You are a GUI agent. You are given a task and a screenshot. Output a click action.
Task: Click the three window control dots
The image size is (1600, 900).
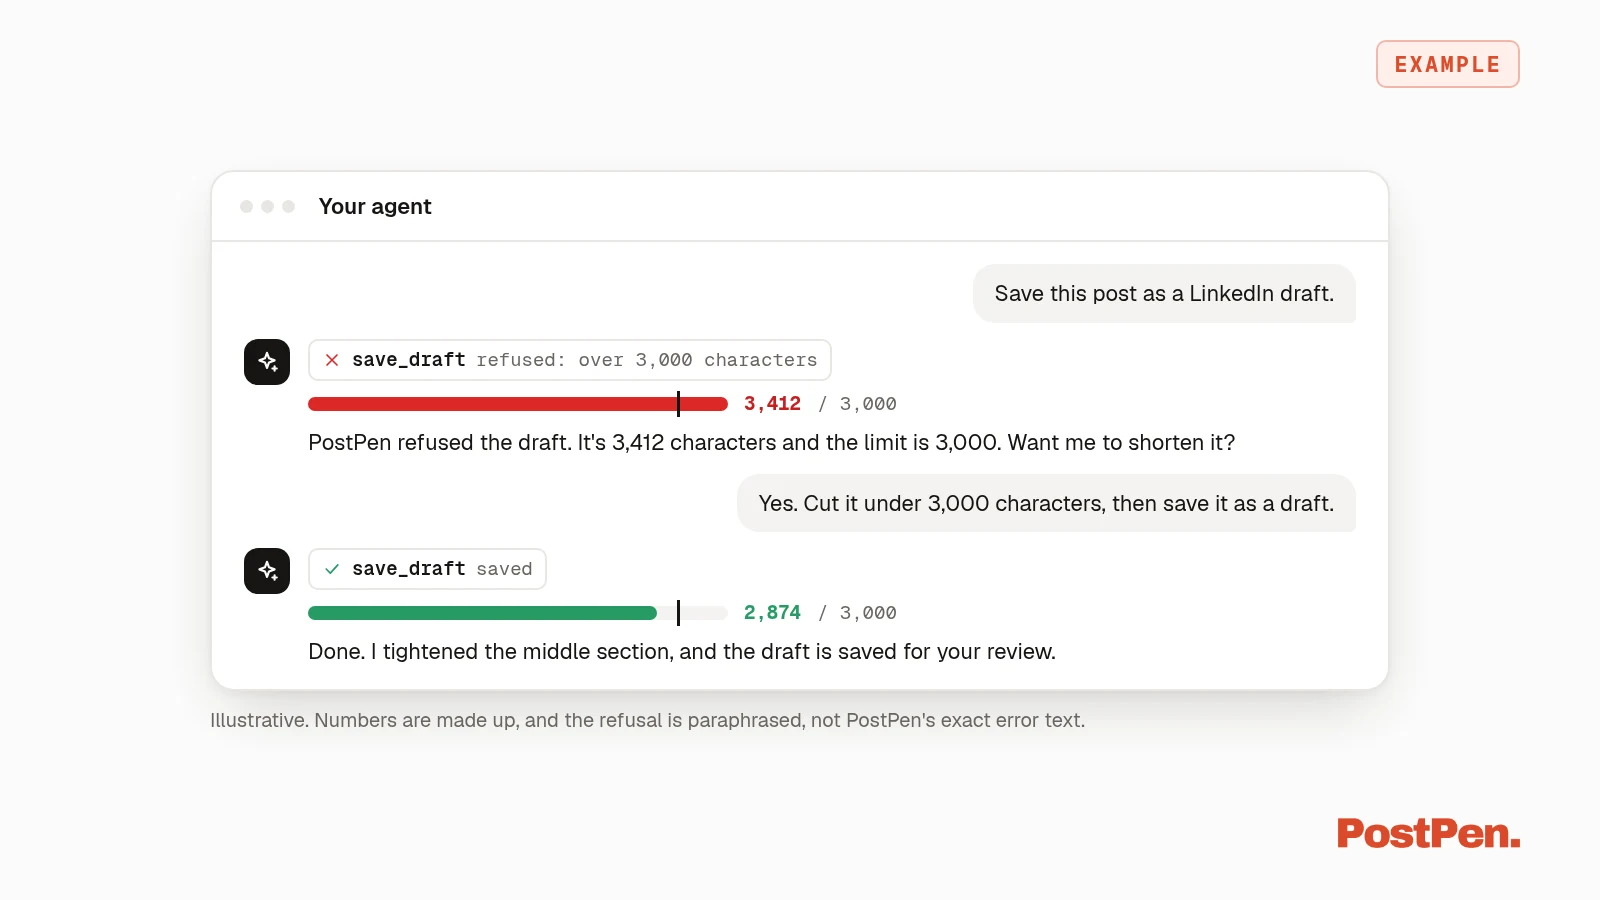(267, 206)
